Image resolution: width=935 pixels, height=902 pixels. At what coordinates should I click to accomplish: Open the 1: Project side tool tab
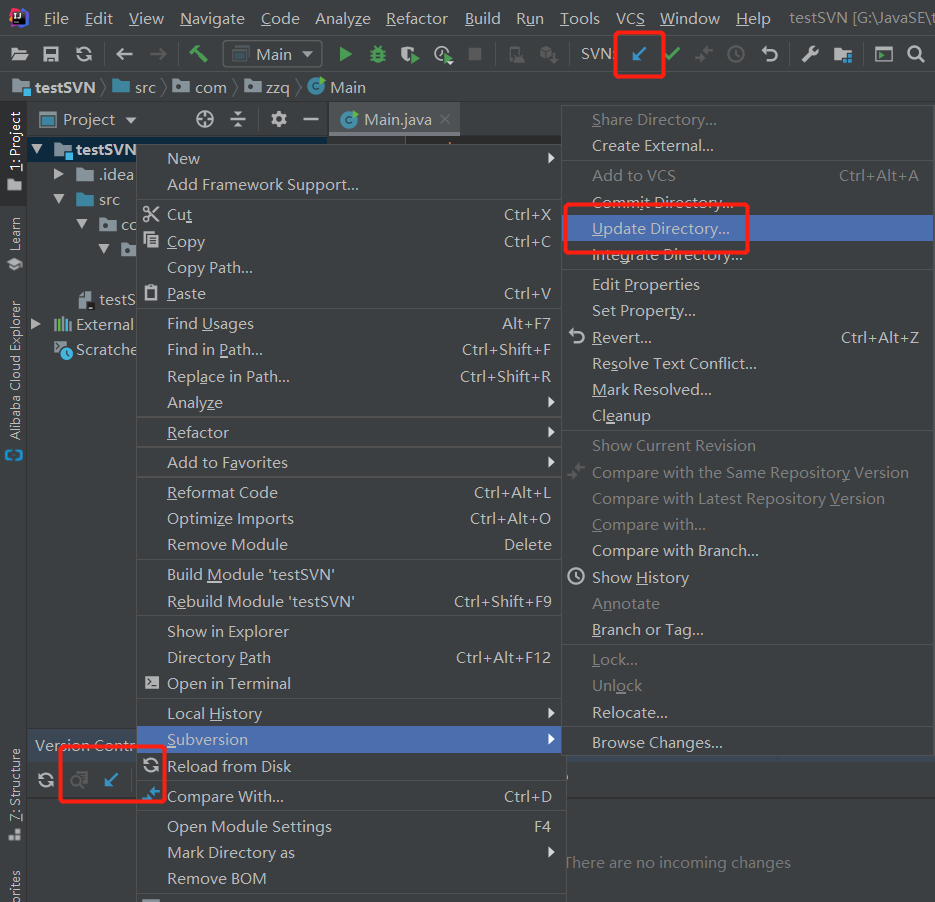point(14,151)
